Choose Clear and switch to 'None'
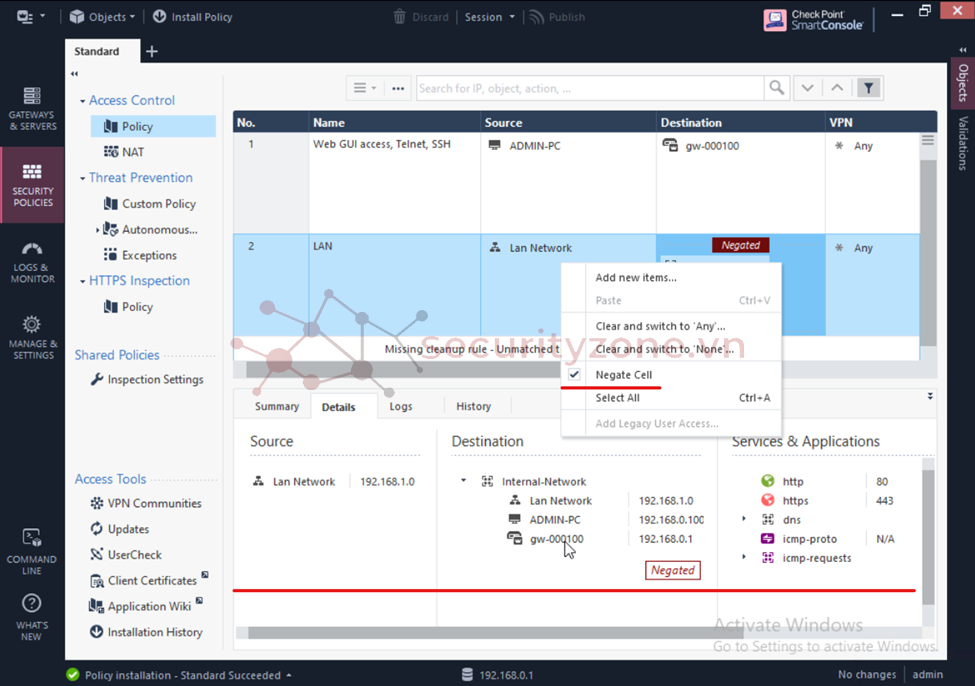 point(672,349)
